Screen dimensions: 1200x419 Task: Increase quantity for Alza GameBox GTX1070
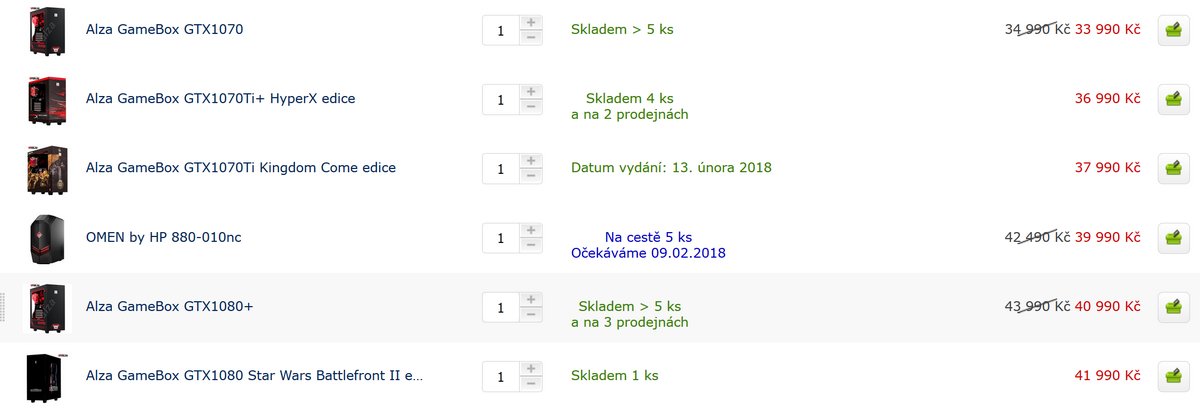(x=531, y=22)
